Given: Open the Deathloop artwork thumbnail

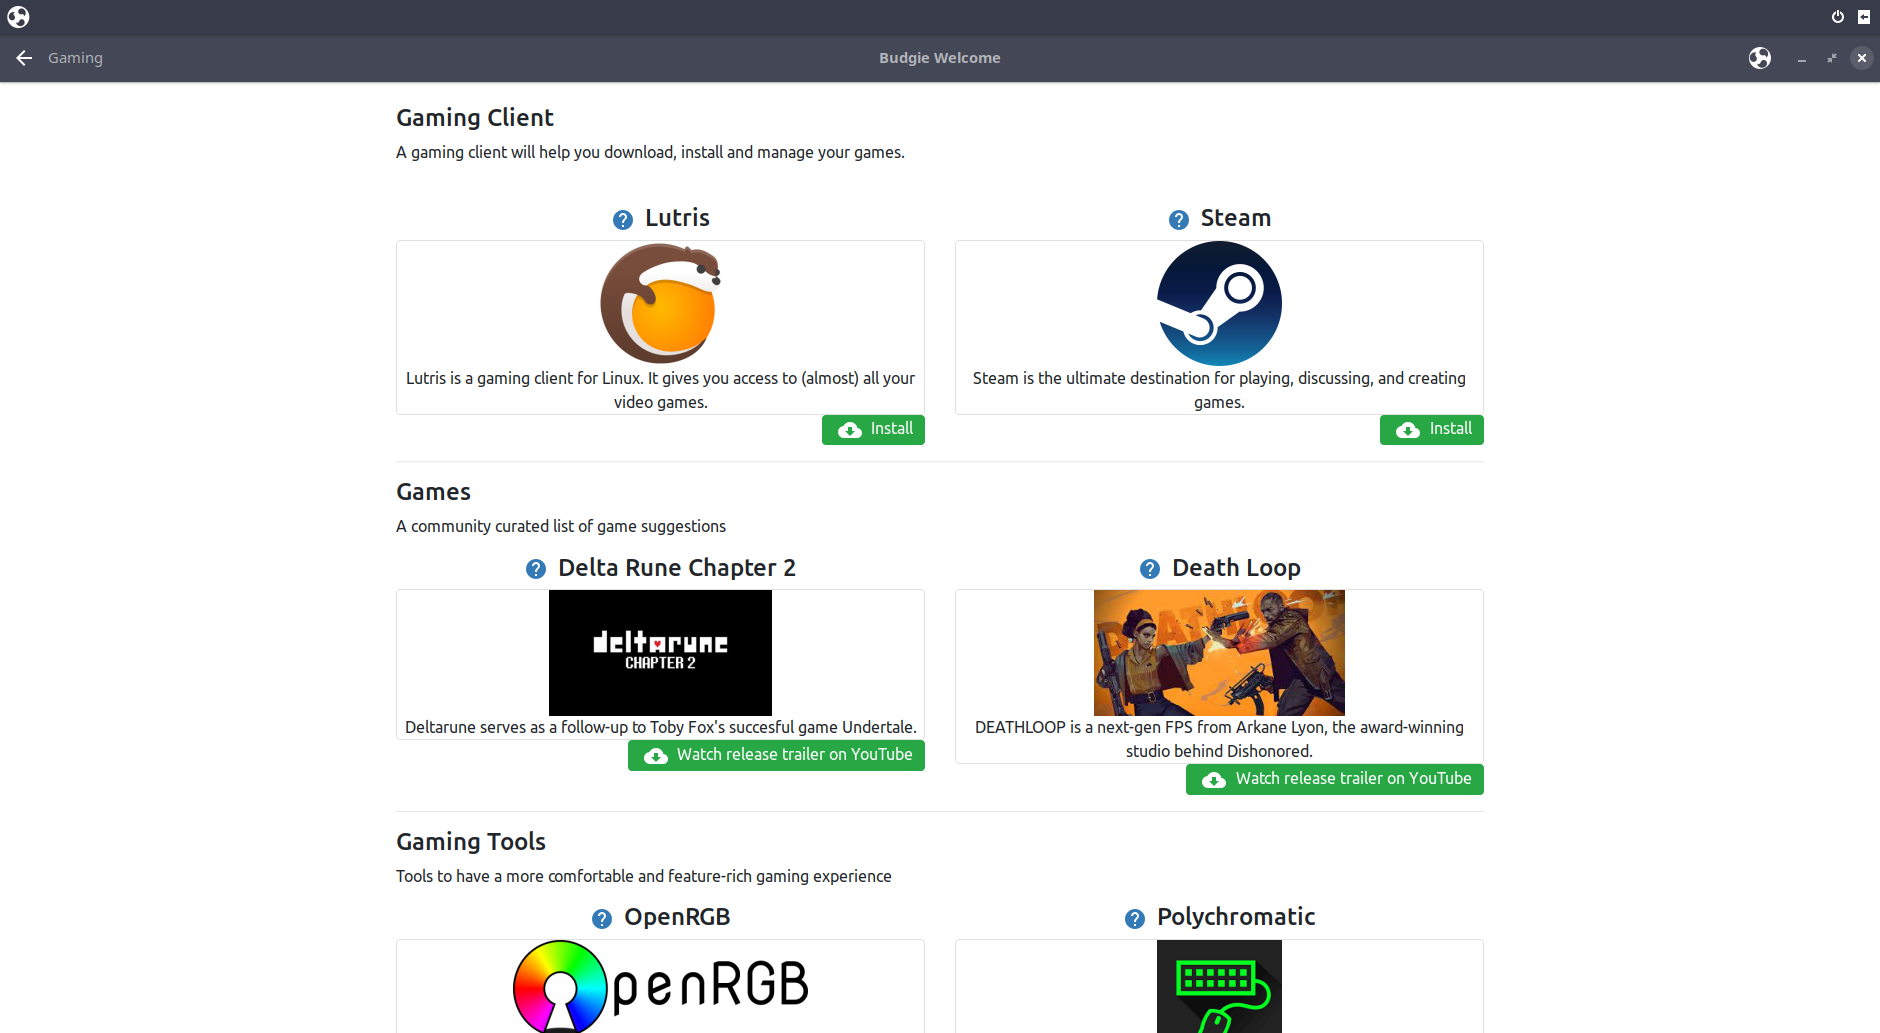Looking at the screenshot, I should tap(1219, 652).
